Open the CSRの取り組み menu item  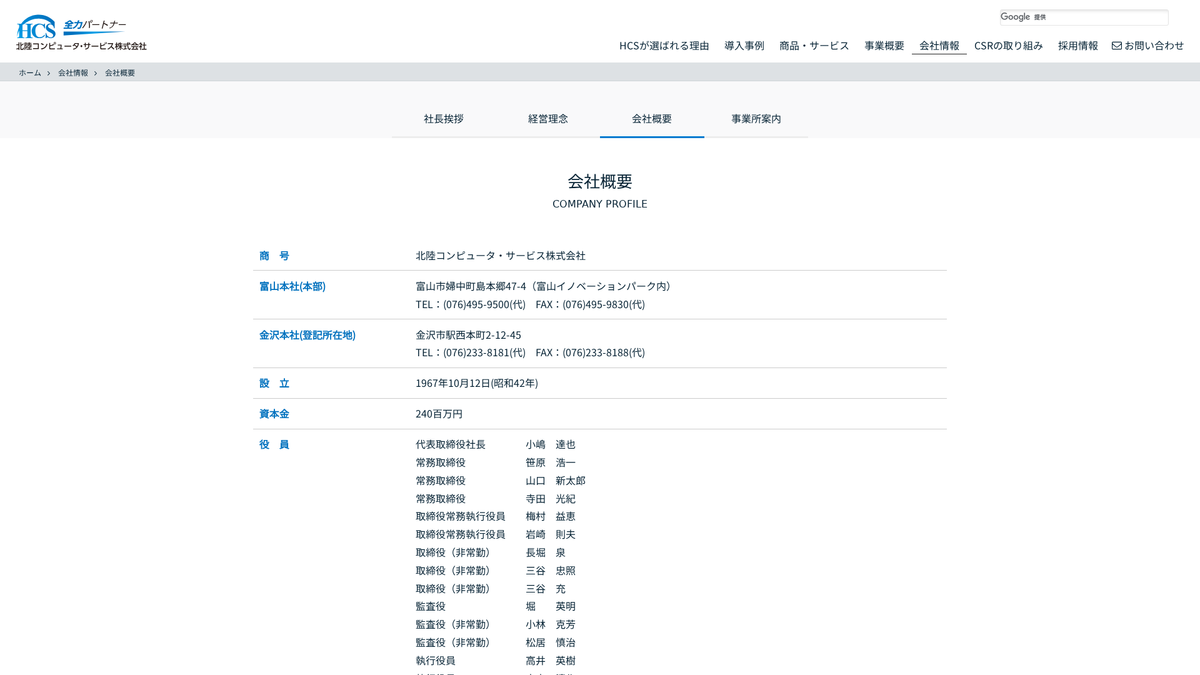1008,46
